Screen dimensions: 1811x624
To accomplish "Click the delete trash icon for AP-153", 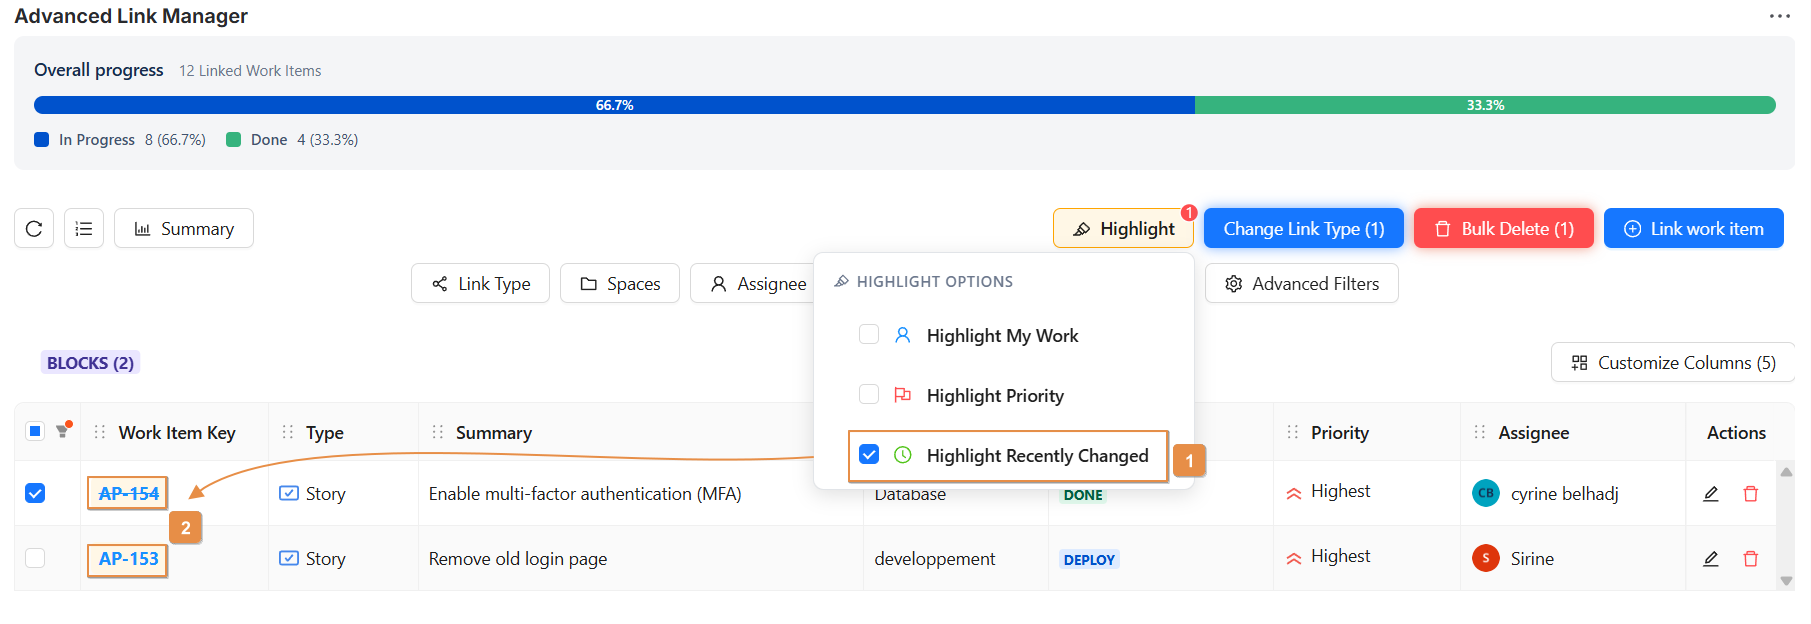I will 1750,559.
